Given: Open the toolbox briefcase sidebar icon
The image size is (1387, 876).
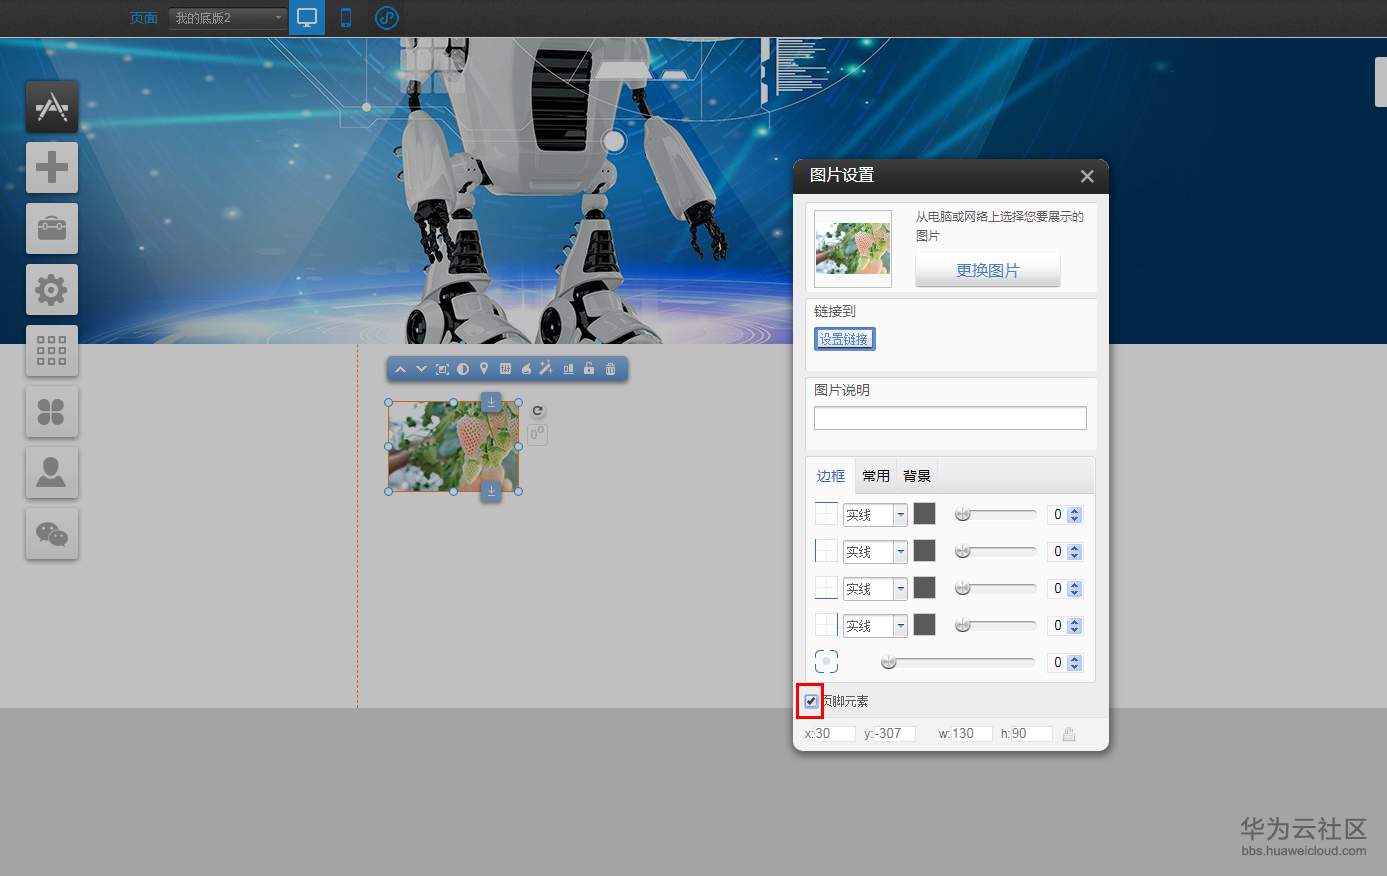Looking at the screenshot, I should point(52,228).
